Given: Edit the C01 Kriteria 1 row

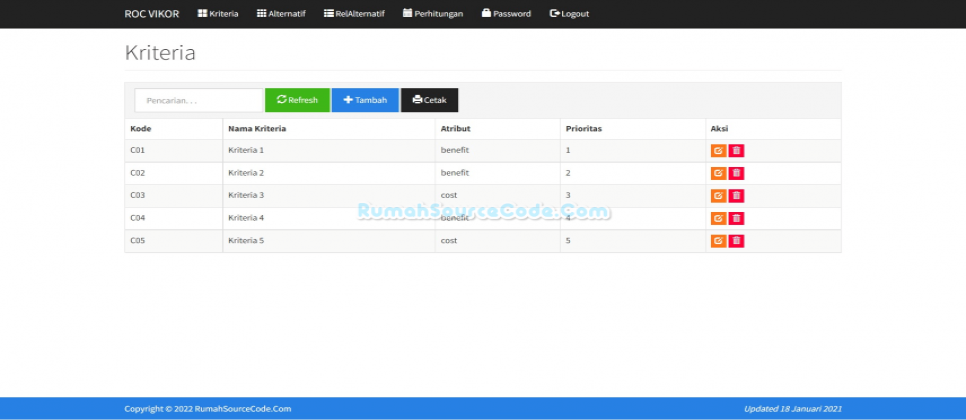Looking at the screenshot, I should [x=718, y=151].
